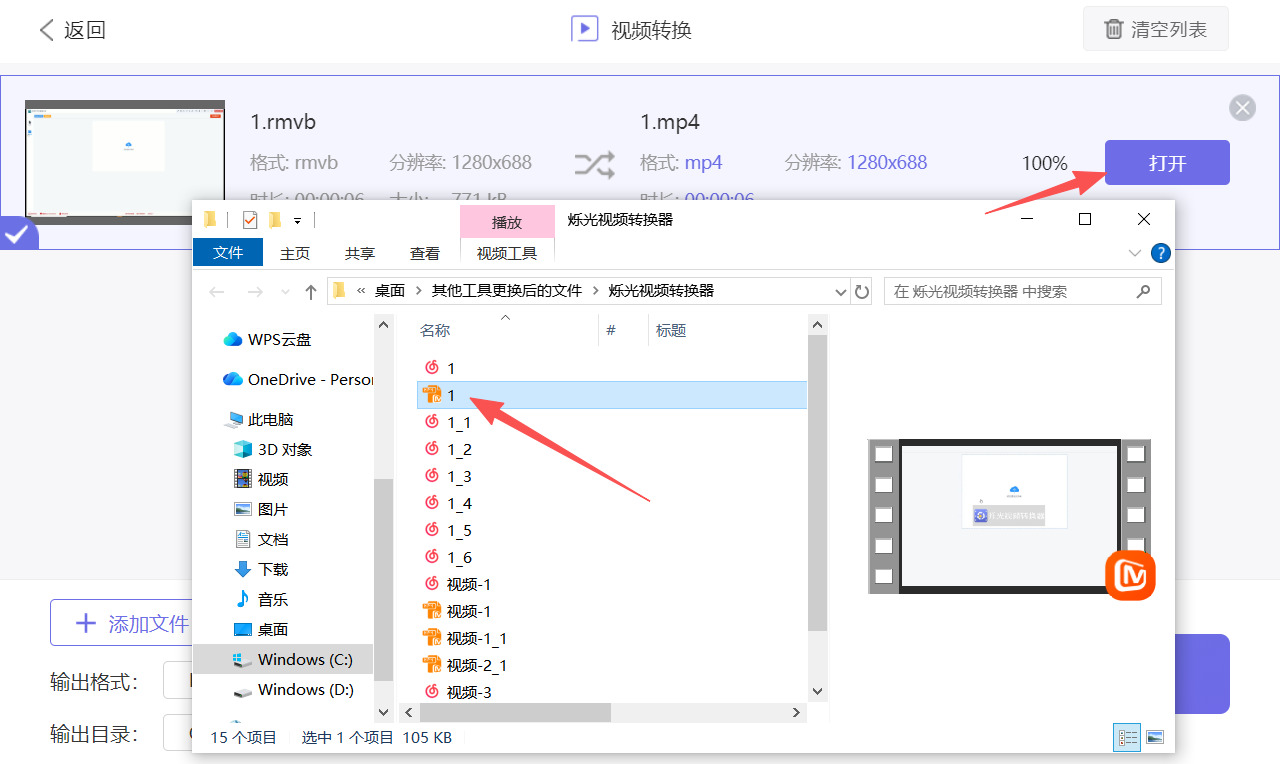Click the file list horizontal scrollbar right arrow

tap(797, 713)
